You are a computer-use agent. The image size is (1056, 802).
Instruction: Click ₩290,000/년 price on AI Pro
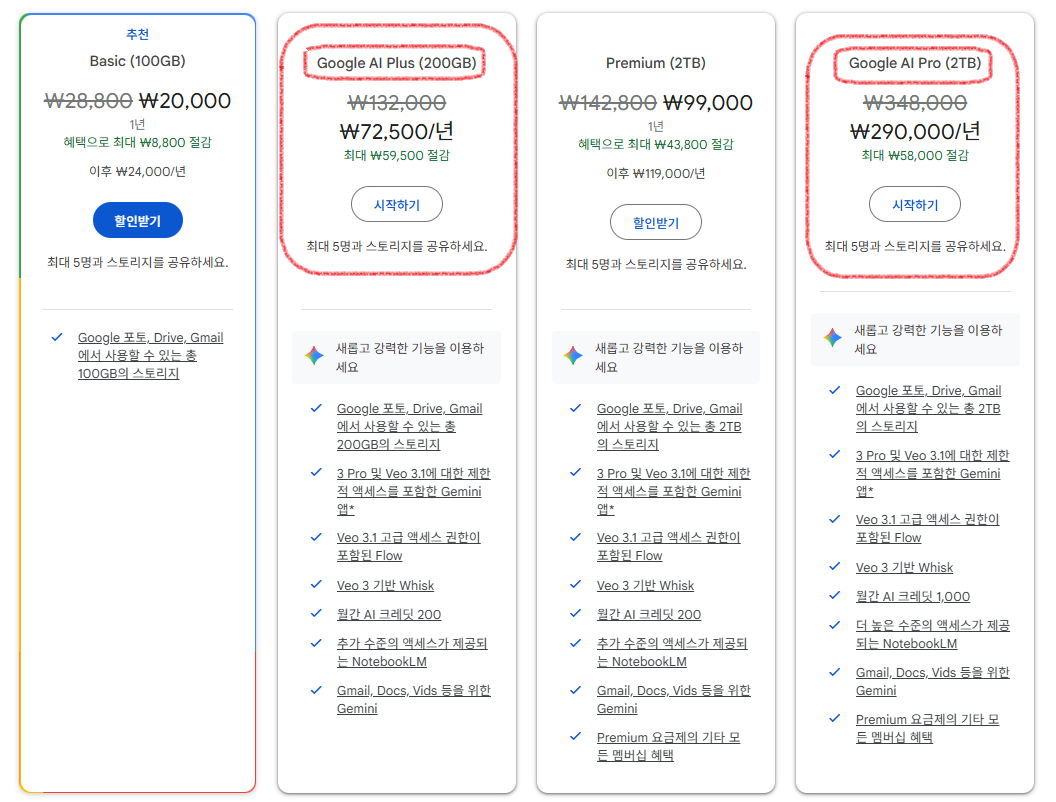[x=915, y=131]
